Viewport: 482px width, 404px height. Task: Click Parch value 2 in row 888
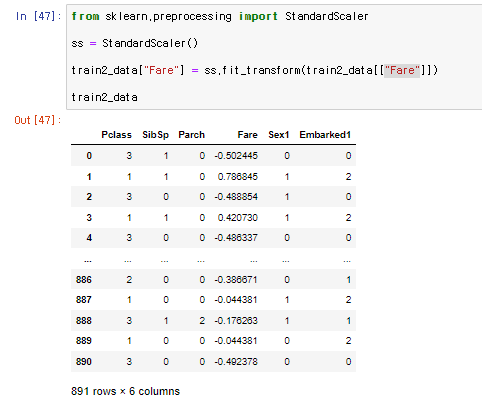202,321
